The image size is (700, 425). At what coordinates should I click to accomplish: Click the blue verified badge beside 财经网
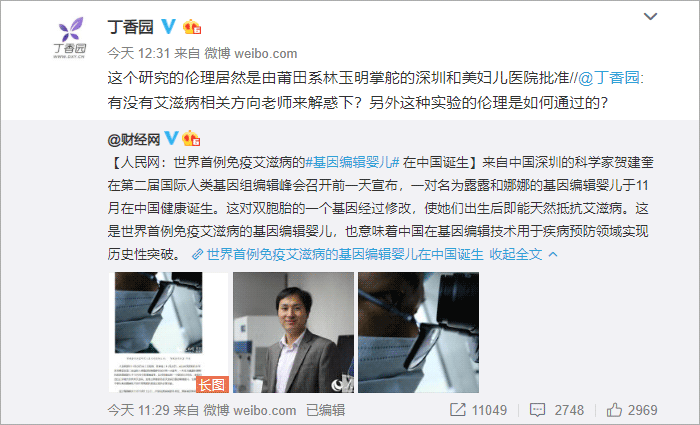point(171,138)
